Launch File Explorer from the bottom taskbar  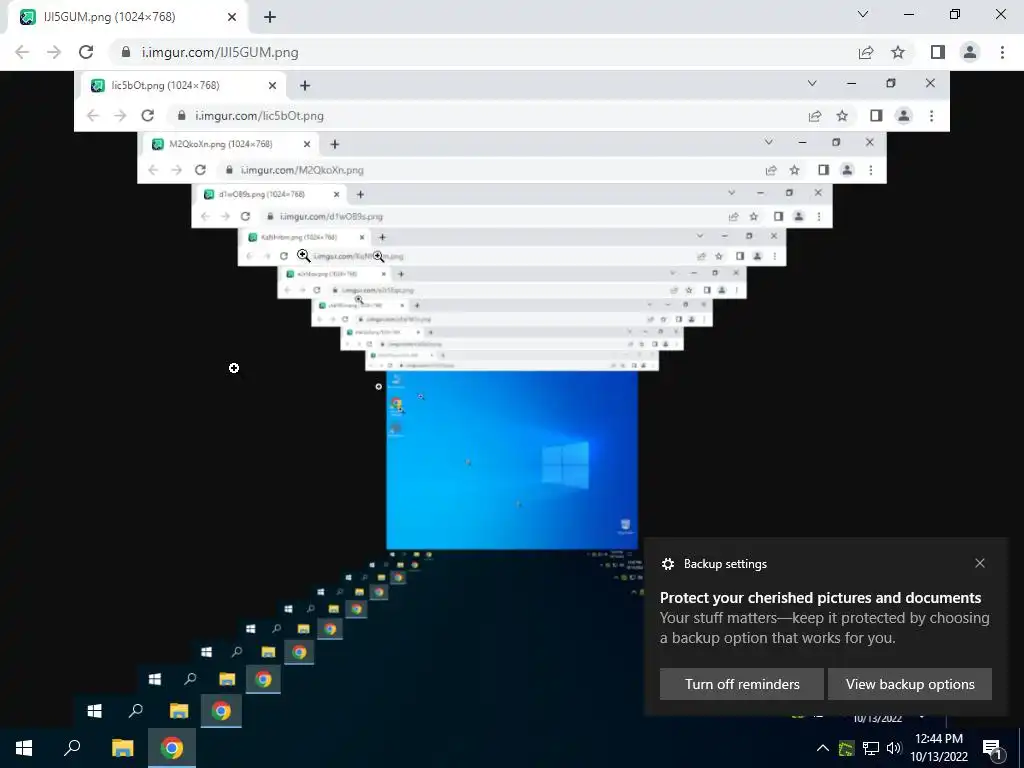click(122, 748)
